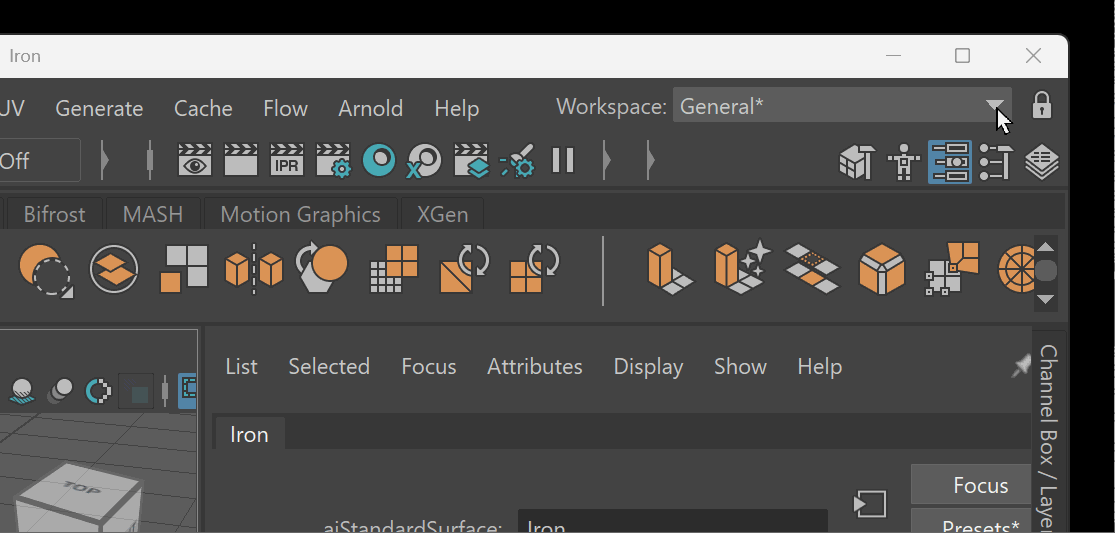This screenshot has height=533, width=1115.
Task: Open the Arnold menu
Action: (x=370, y=108)
